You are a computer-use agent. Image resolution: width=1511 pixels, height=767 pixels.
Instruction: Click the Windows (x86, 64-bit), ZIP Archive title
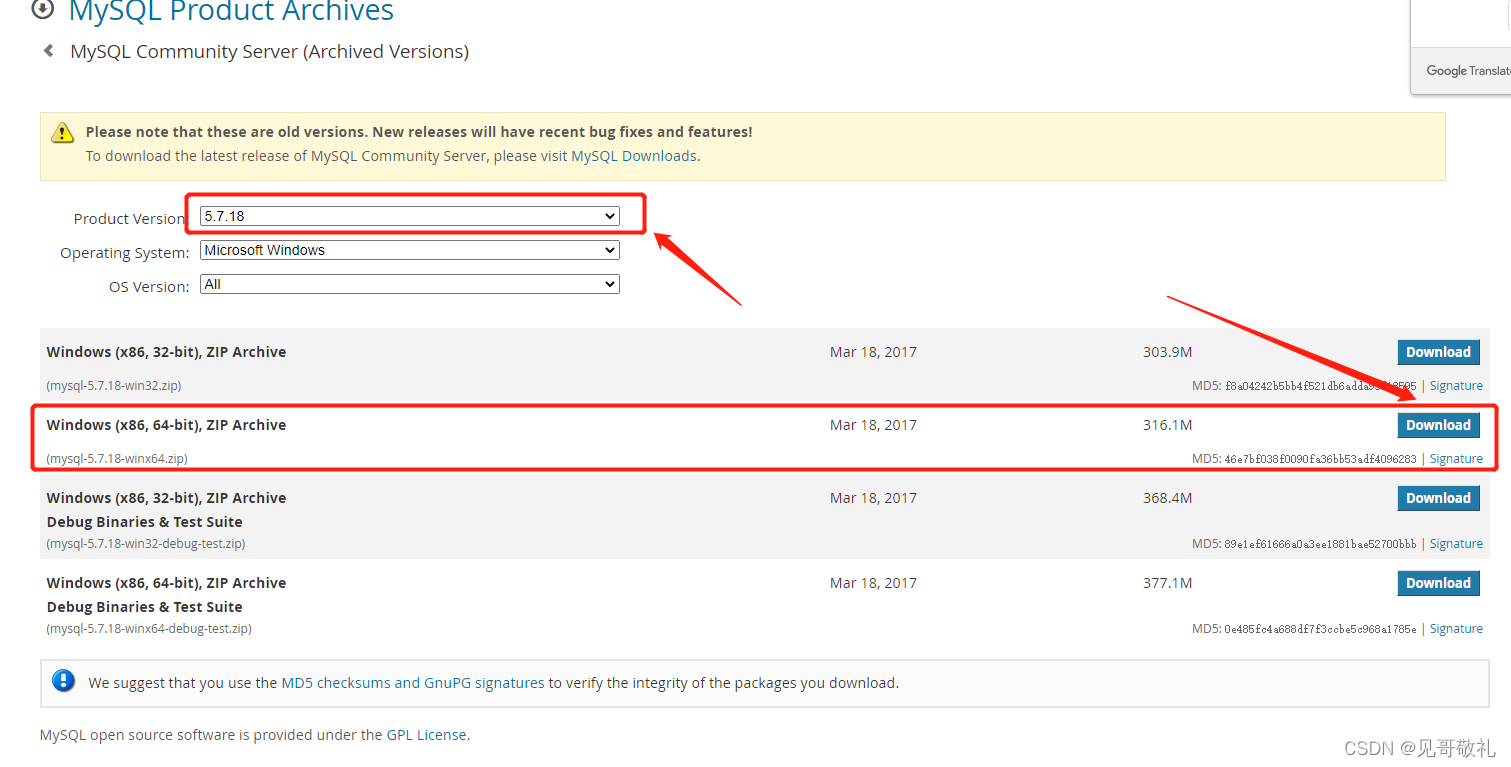pyautogui.click(x=166, y=425)
